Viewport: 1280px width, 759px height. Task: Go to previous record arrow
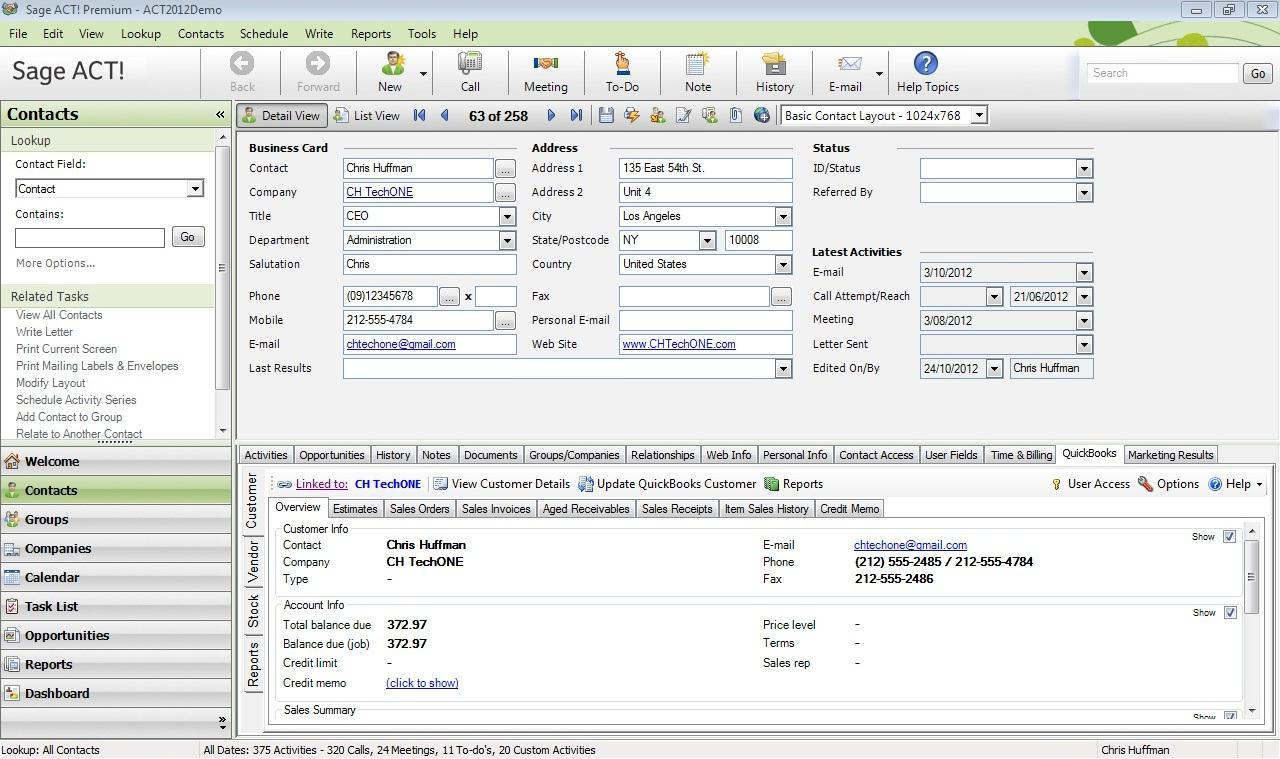(x=445, y=116)
